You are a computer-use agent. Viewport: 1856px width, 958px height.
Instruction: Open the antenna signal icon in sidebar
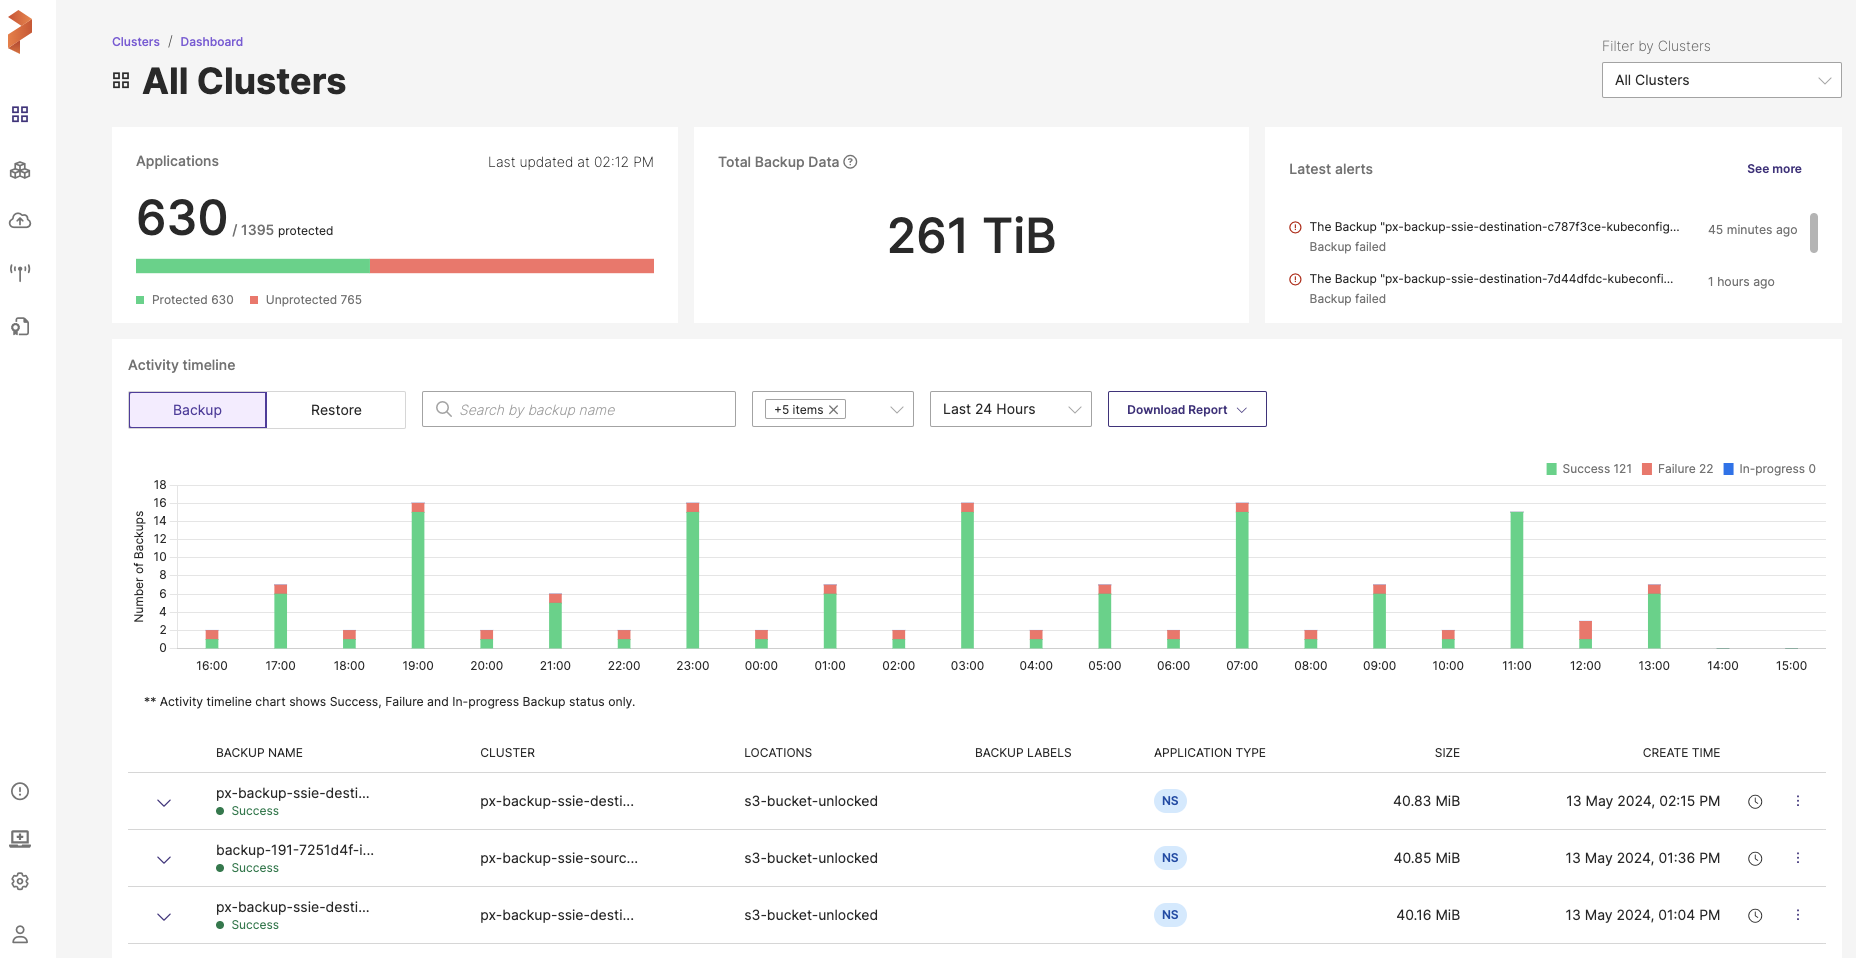(x=20, y=272)
